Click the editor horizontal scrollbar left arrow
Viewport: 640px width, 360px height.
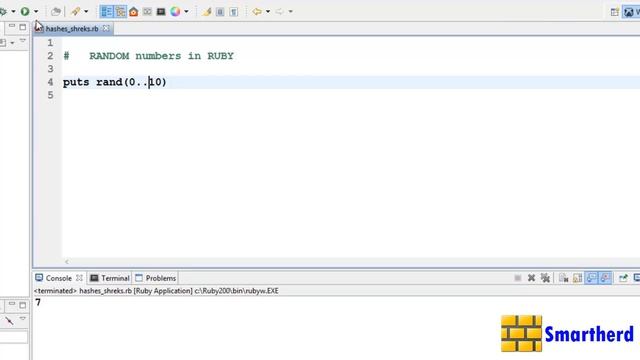click(67, 262)
